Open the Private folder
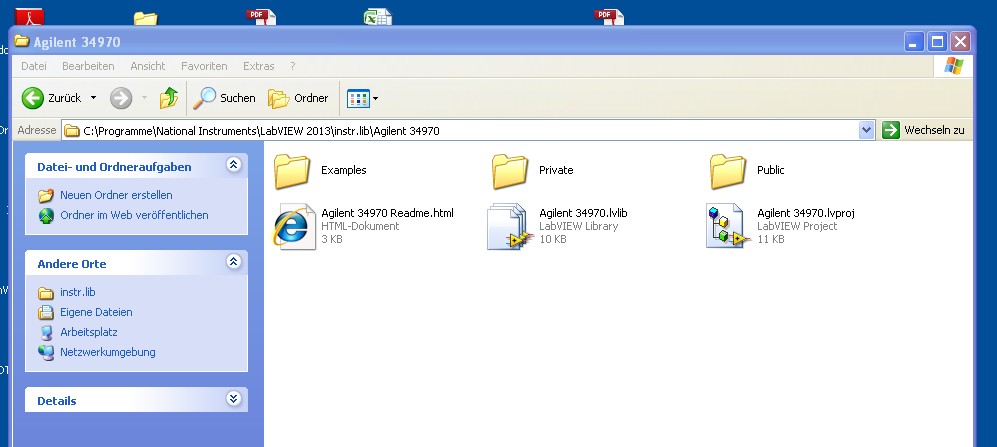Image resolution: width=997 pixels, height=447 pixels. 510,171
